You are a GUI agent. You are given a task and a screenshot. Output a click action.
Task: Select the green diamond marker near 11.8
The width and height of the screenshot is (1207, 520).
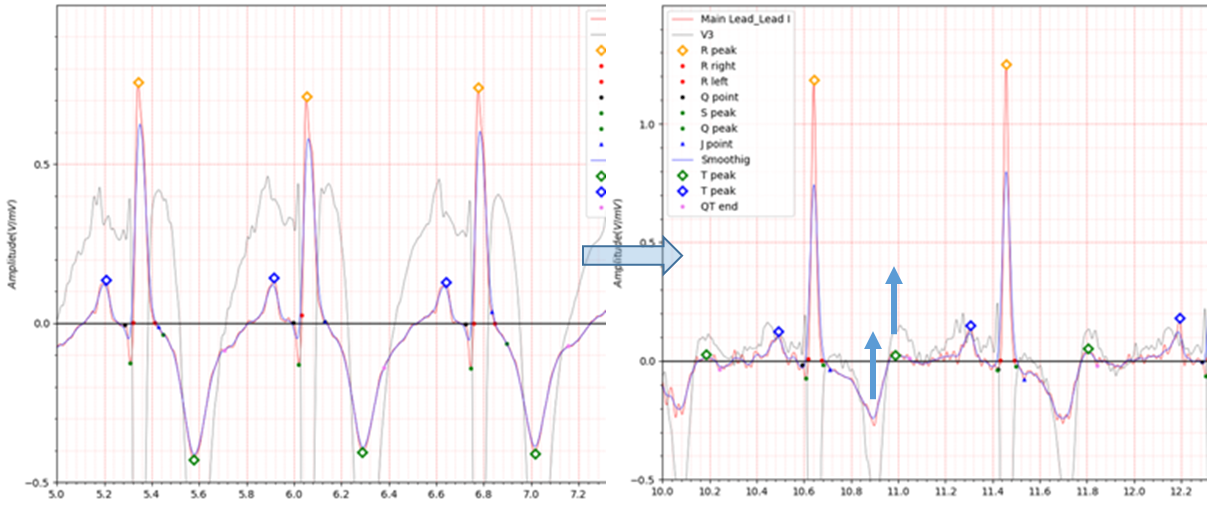coord(1088,349)
